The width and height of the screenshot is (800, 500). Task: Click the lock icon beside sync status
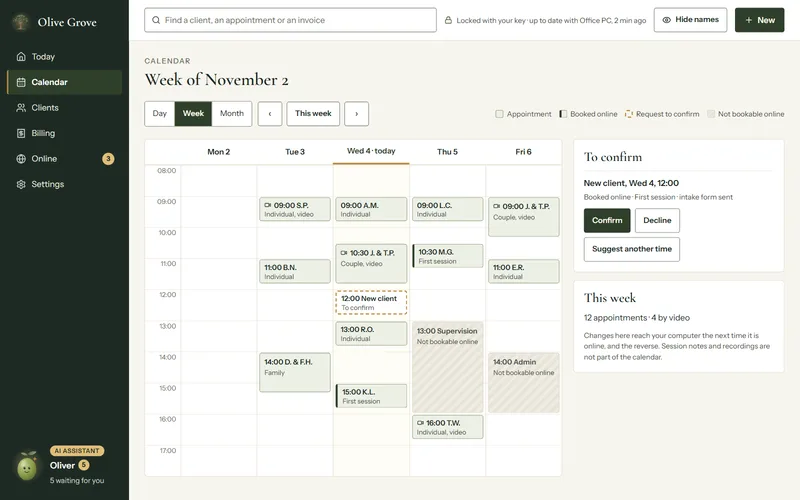[x=448, y=20]
